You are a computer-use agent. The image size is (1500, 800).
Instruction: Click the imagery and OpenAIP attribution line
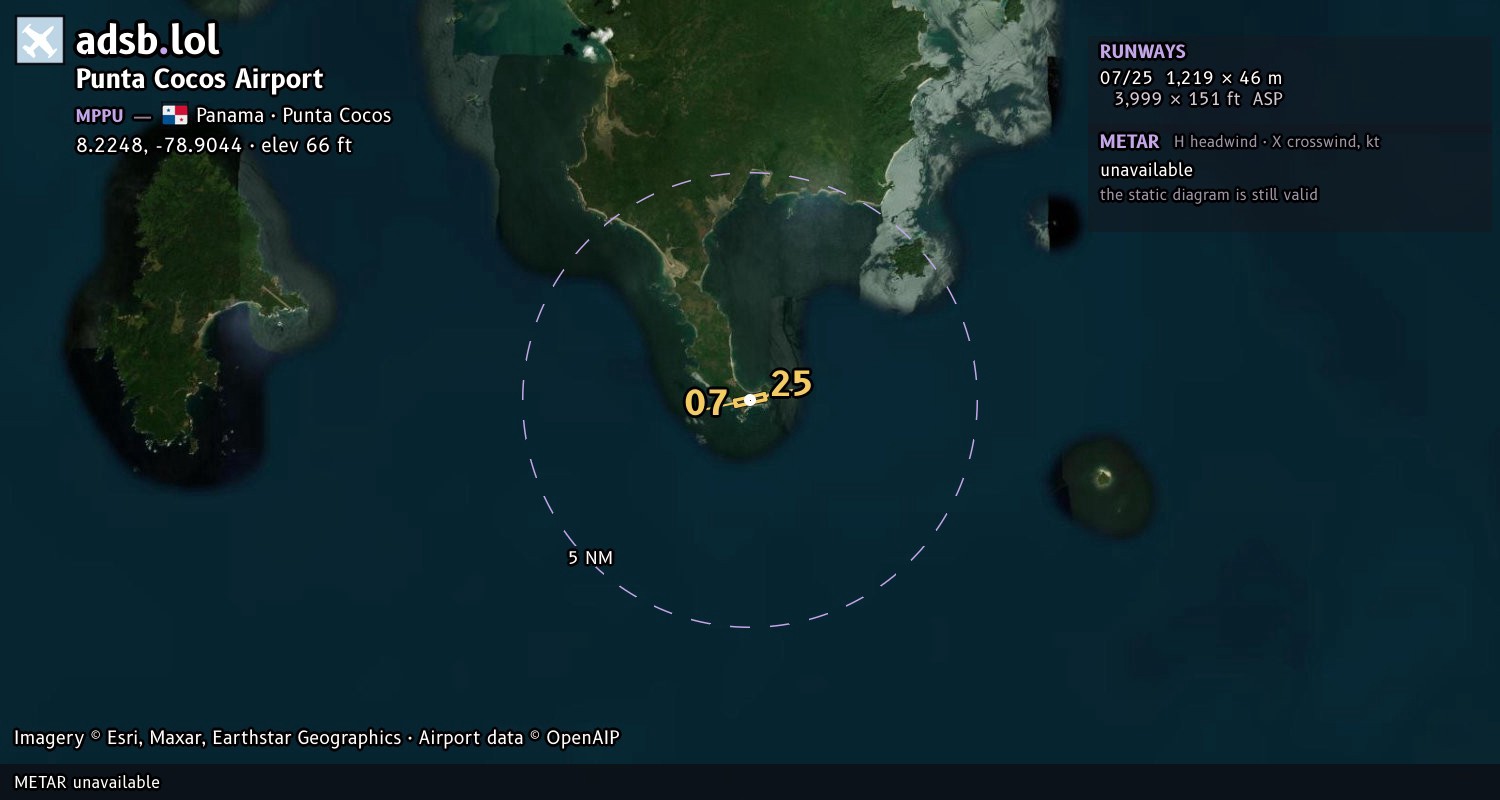tap(317, 738)
